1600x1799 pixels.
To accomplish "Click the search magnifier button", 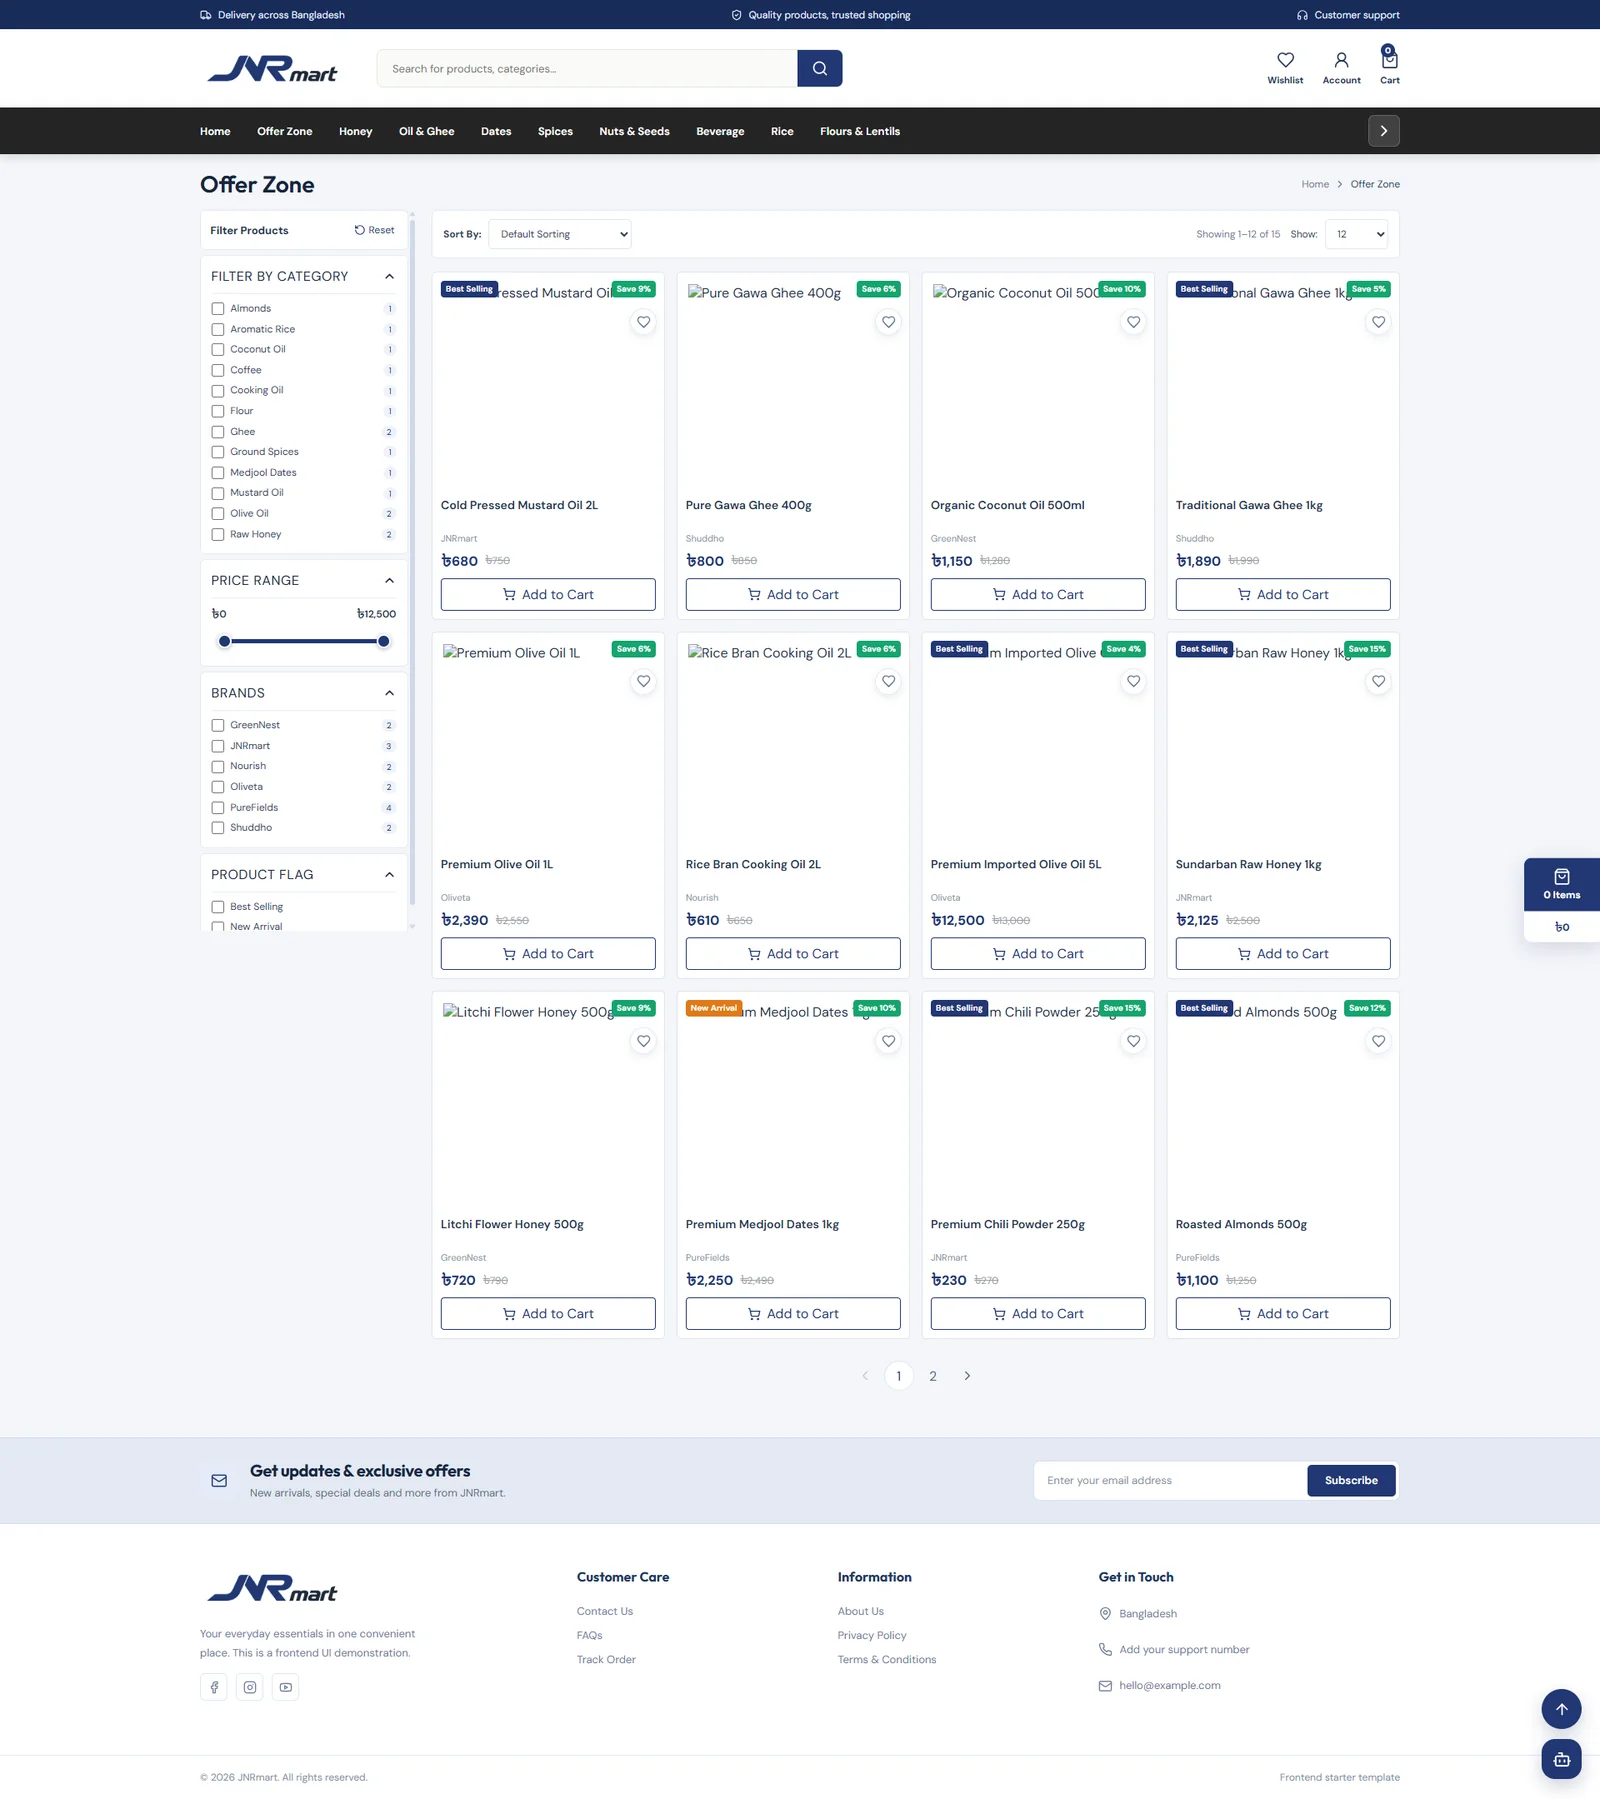I will tap(819, 68).
